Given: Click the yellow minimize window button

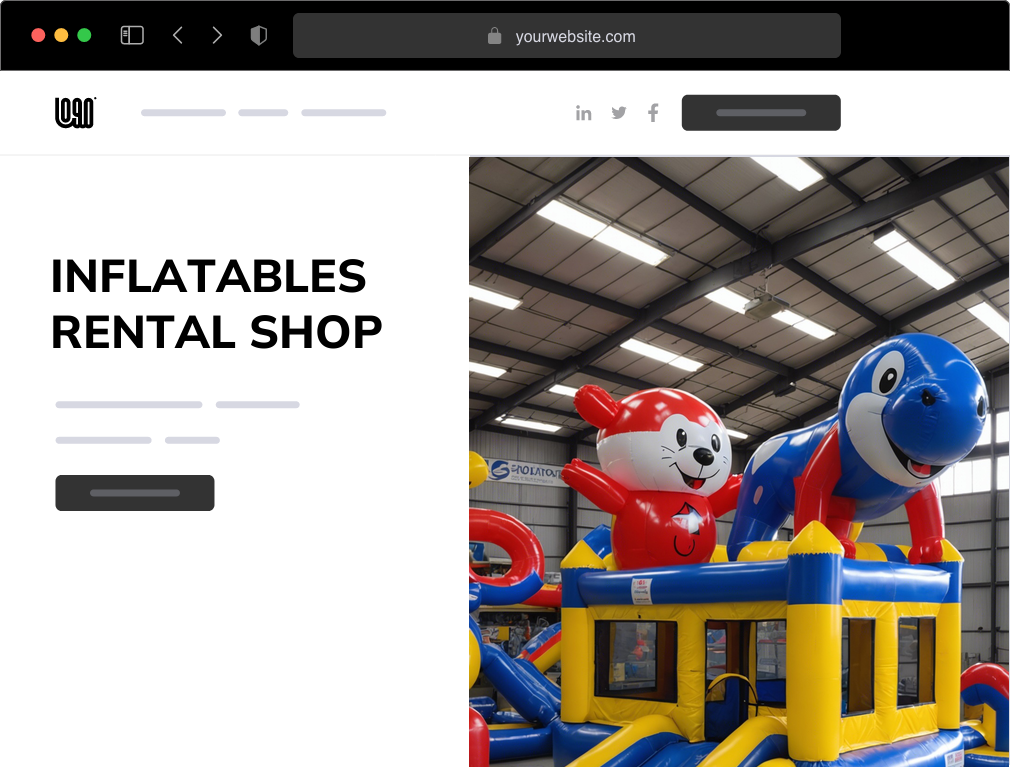Looking at the screenshot, I should pos(61,35).
